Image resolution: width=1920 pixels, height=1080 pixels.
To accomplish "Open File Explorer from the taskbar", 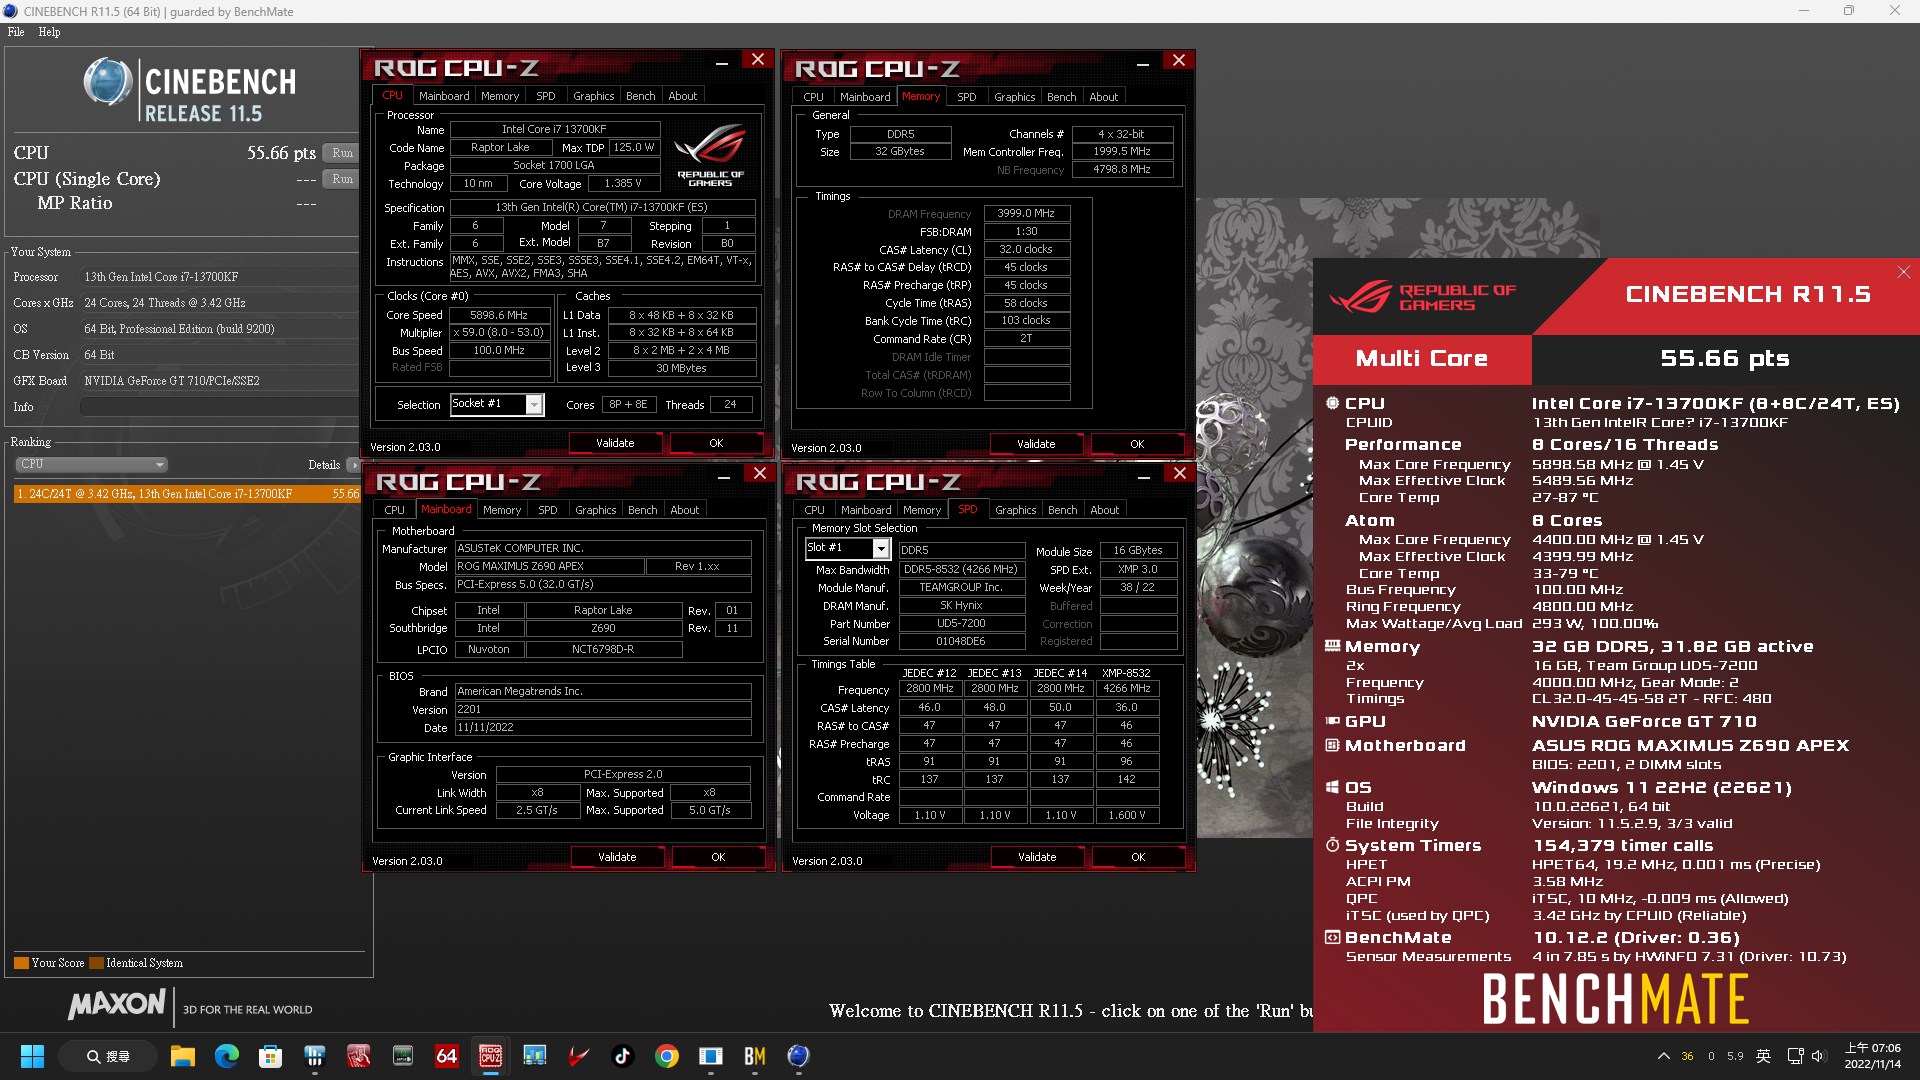I will click(182, 1056).
